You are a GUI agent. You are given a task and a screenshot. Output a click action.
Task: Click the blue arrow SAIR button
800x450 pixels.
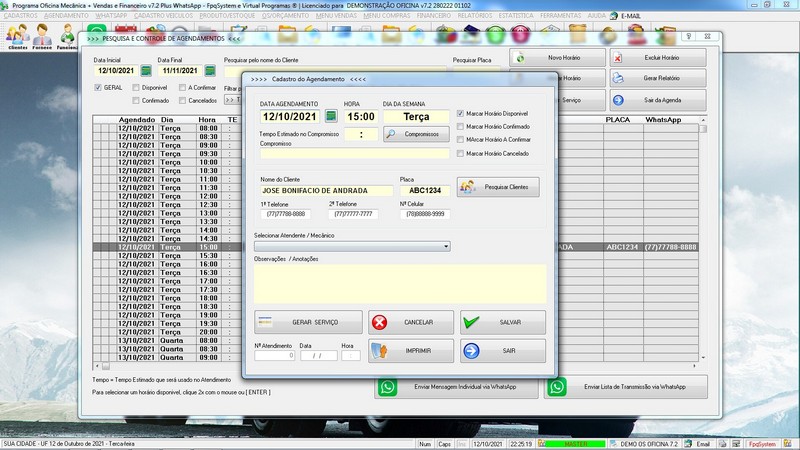click(503, 351)
